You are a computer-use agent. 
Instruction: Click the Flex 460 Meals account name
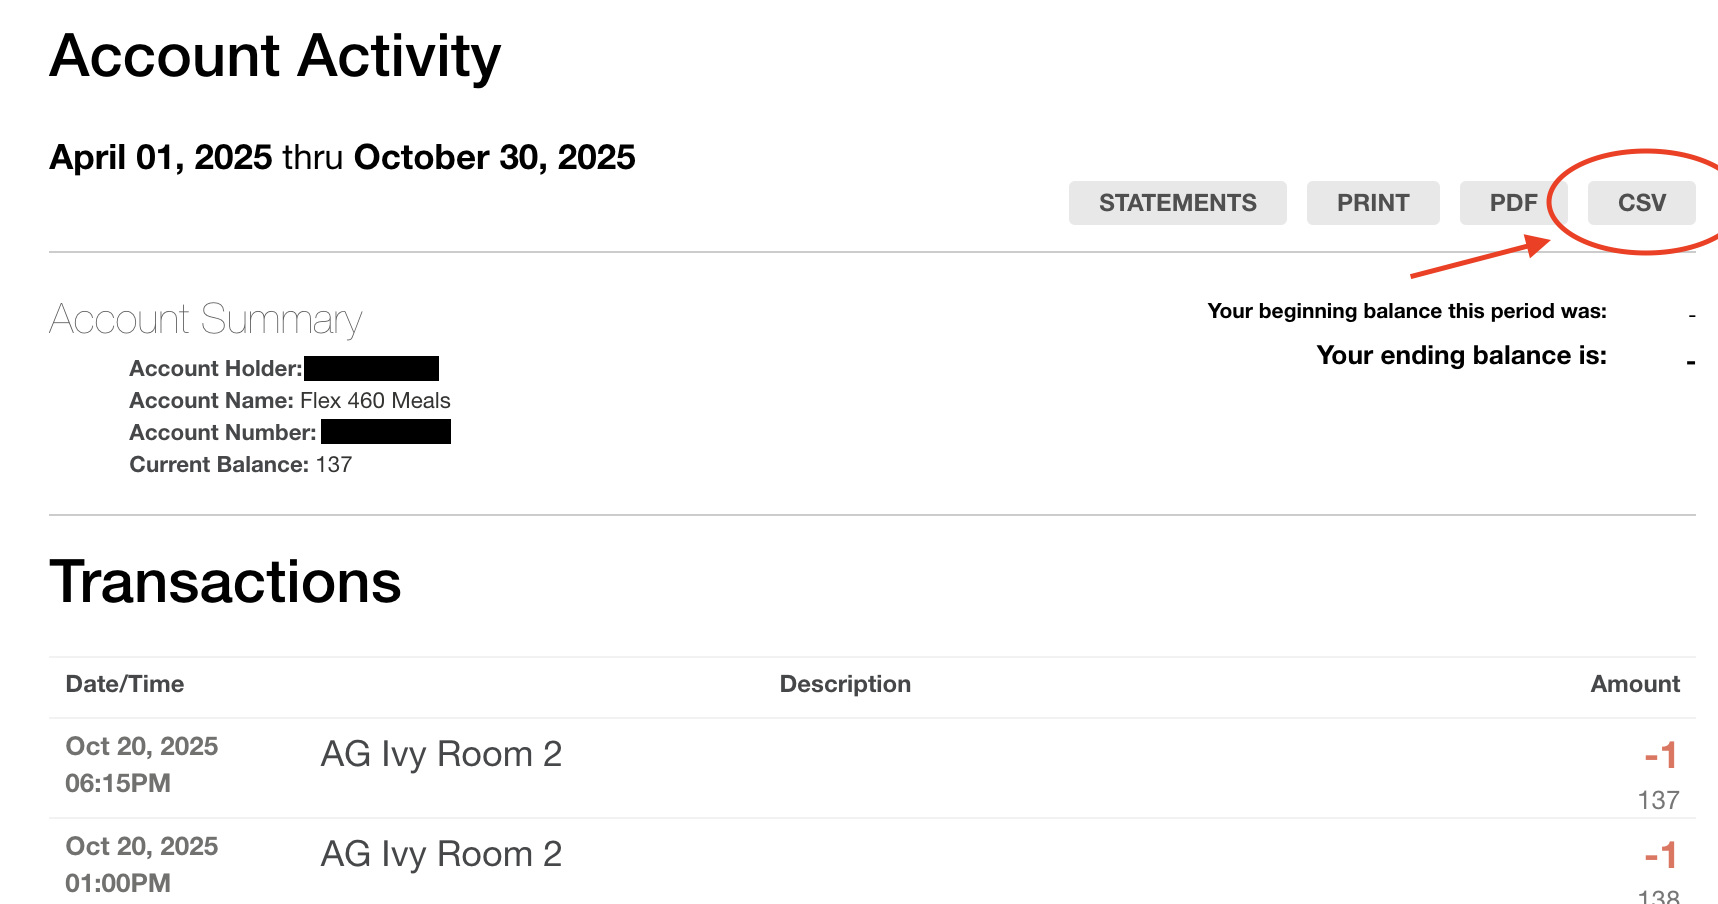tap(375, 401)
